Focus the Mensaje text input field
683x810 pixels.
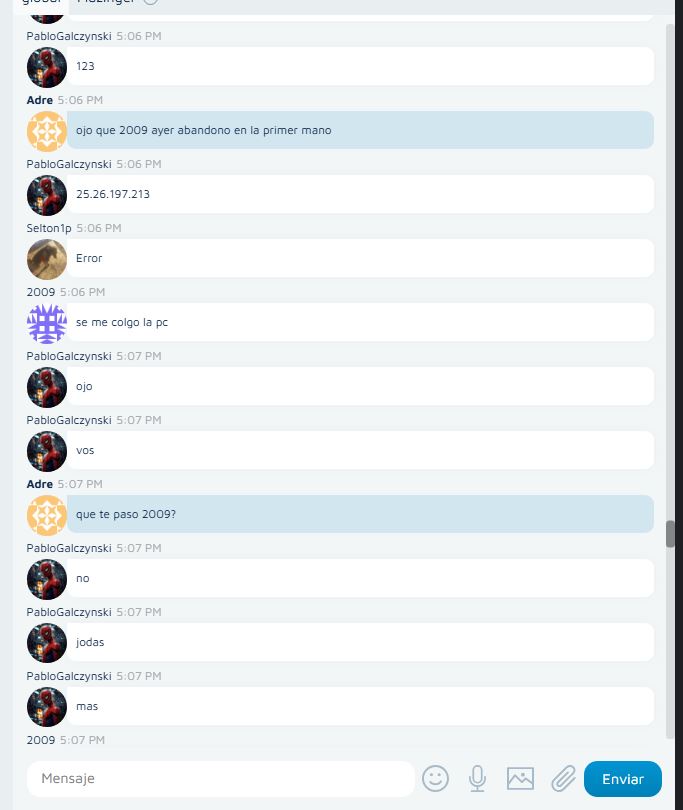click(x=221, y=778)
